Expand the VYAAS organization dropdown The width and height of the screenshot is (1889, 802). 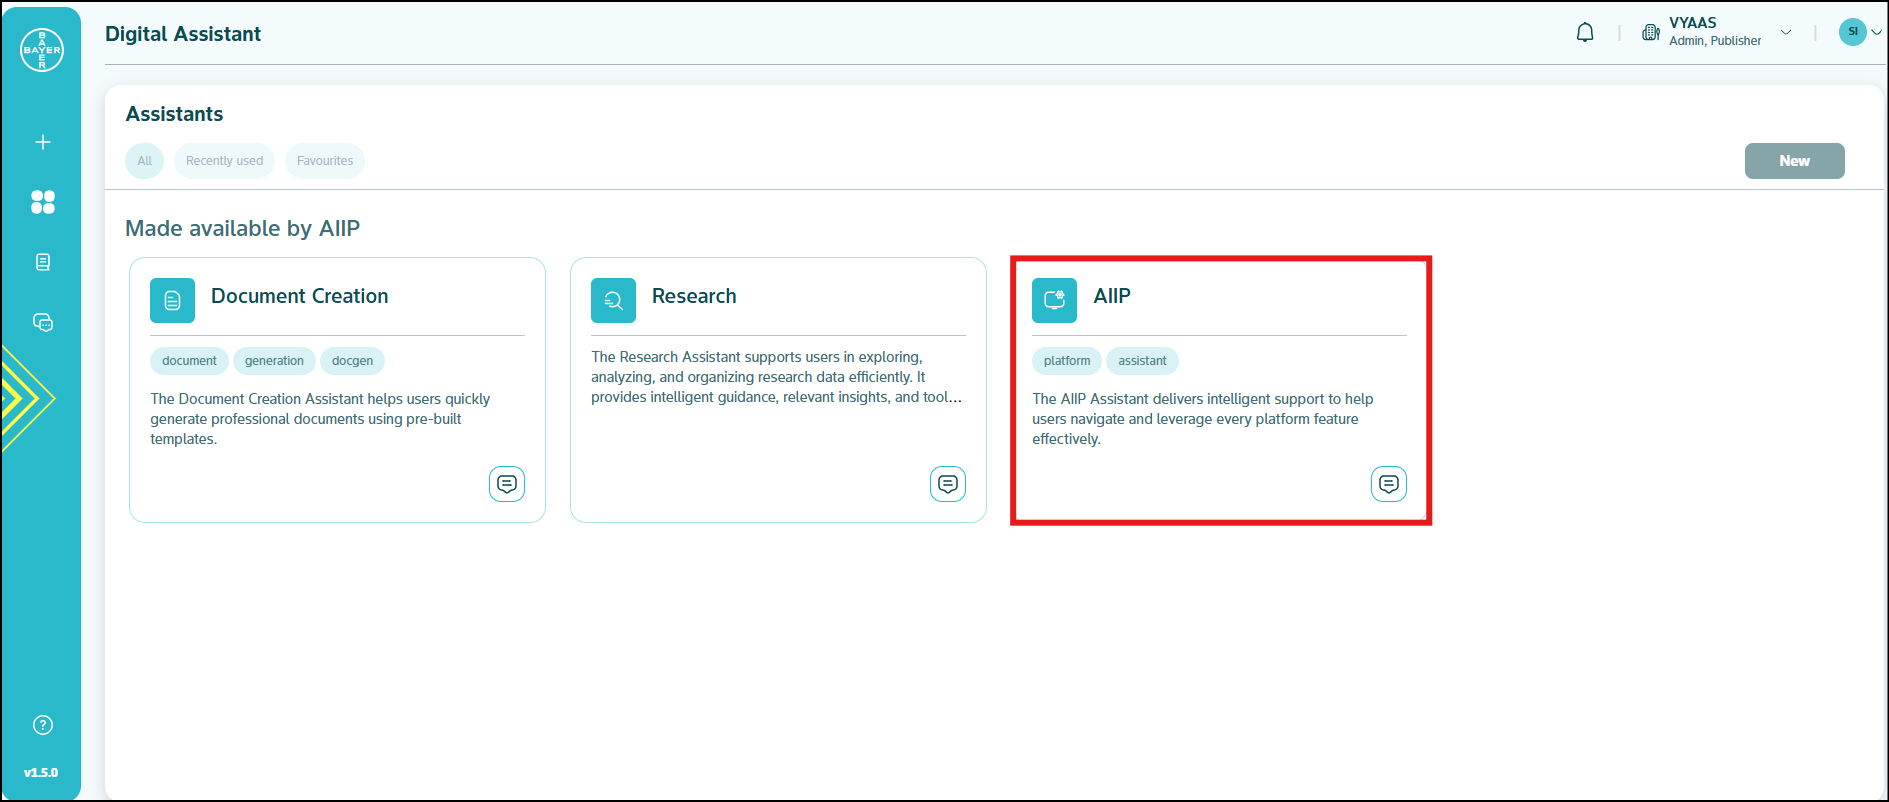tap(1786, 32)
